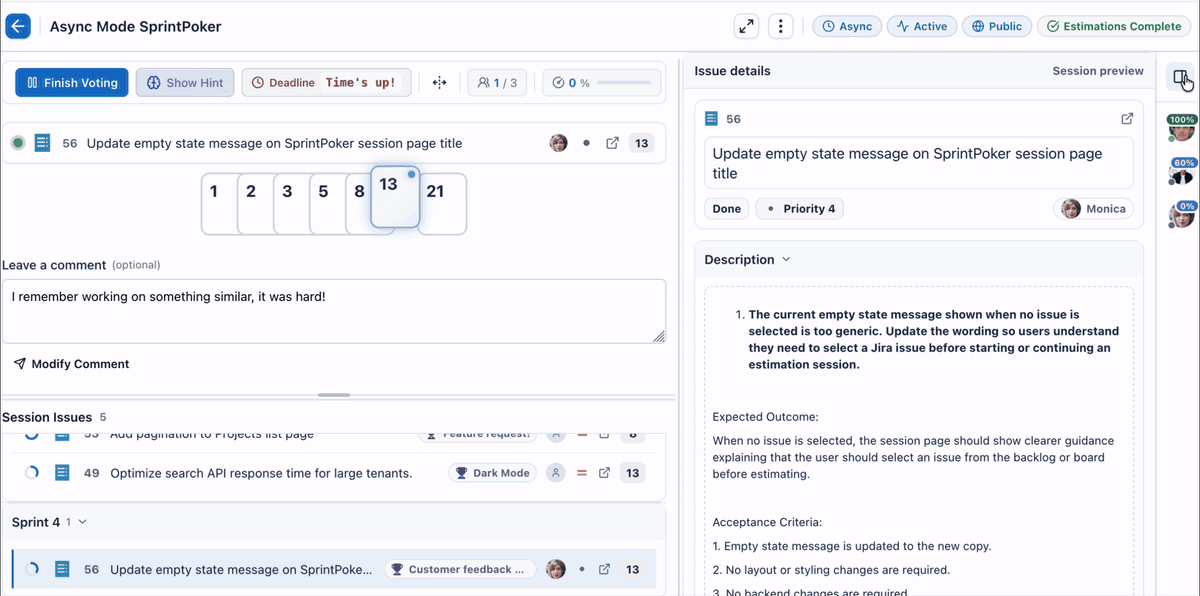1200x596 pixels.
Task: Select the participant avatar showing 100%
Action: [x=1182, y=128]
